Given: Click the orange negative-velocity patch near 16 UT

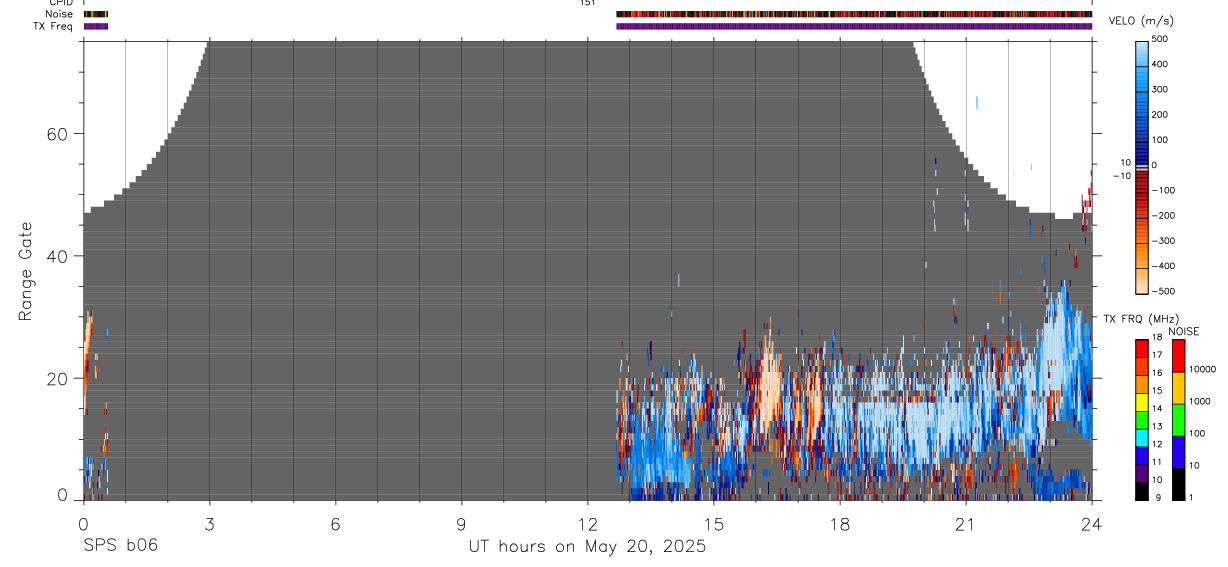Looking at the screenshot, I should 770,390.
